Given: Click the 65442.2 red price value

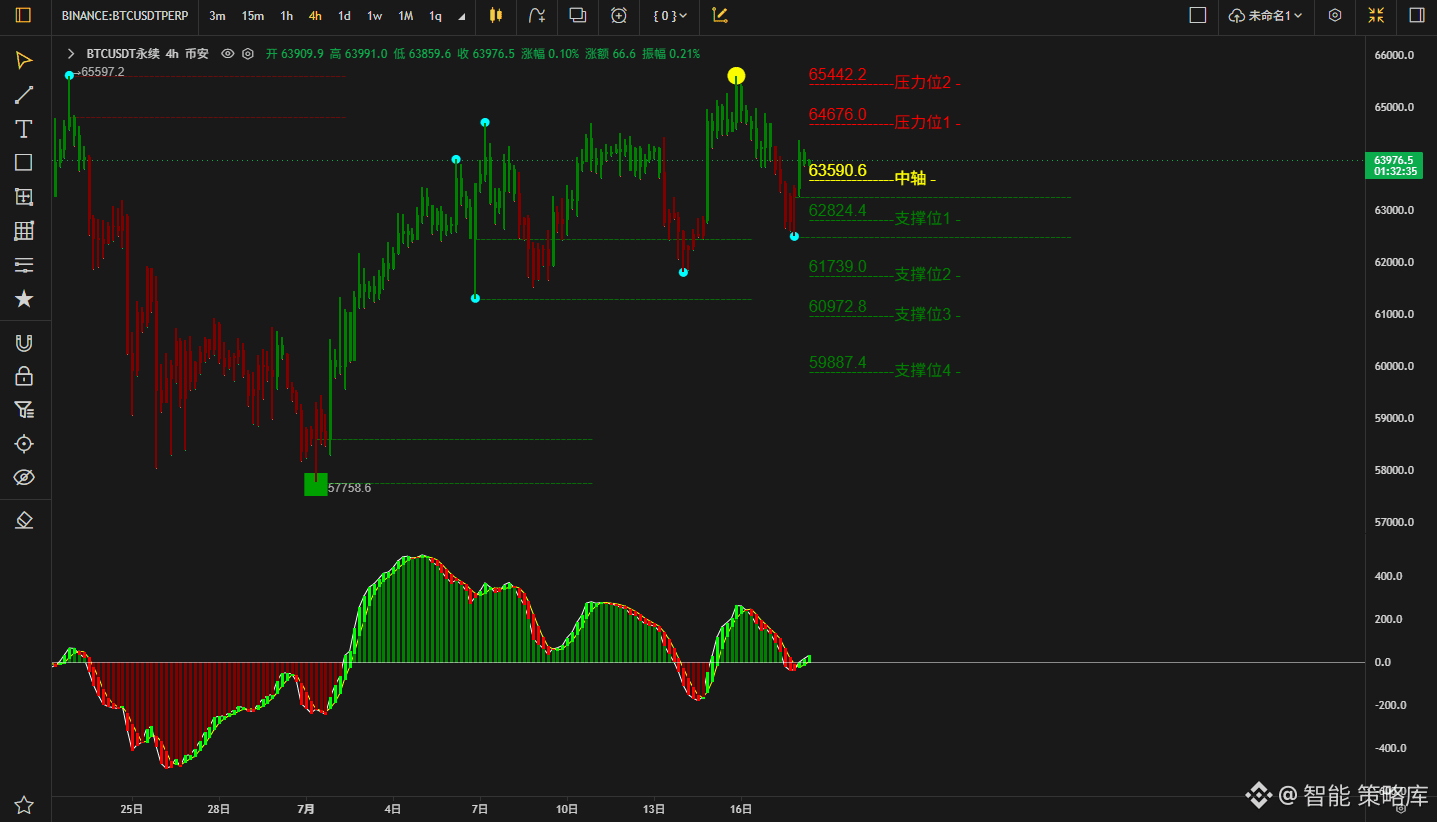Looking at the screenshot, I should (838, 75).
